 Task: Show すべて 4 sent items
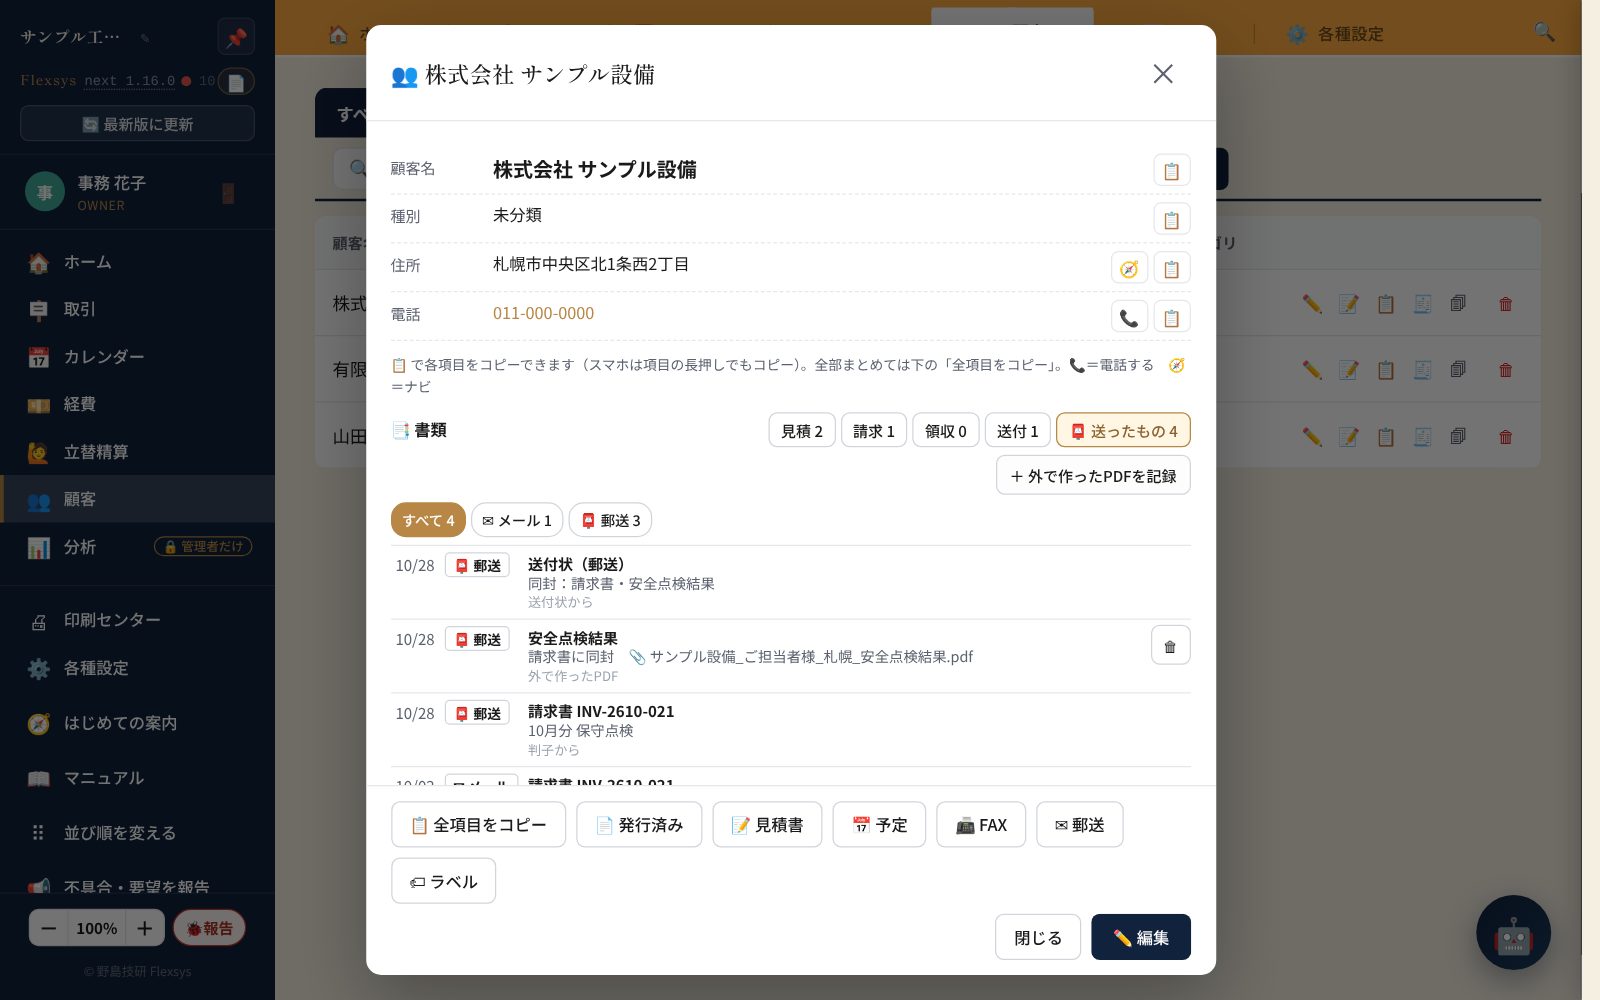(428, 520)
